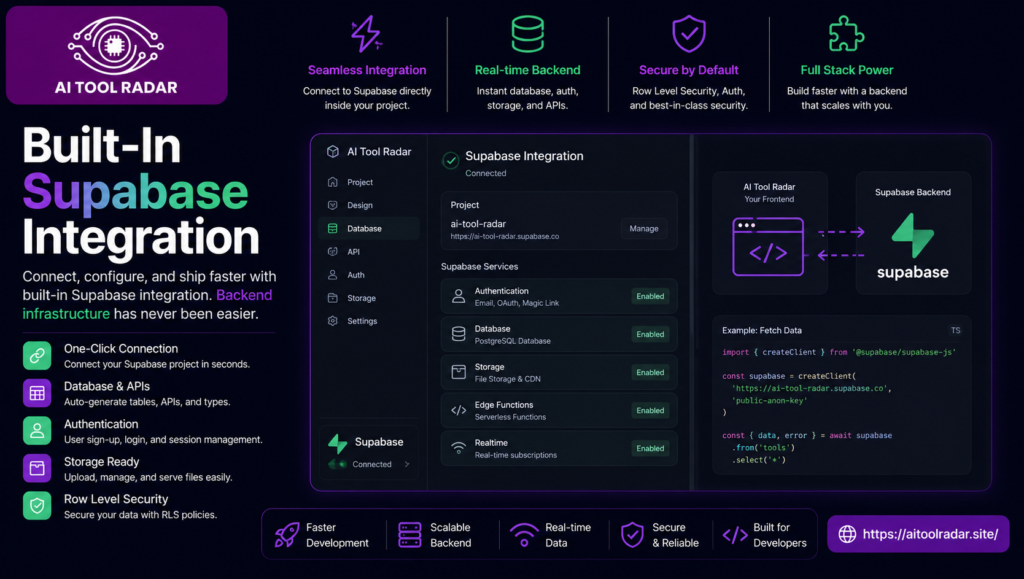Click the TS language label in code panel

coord(955,330)
